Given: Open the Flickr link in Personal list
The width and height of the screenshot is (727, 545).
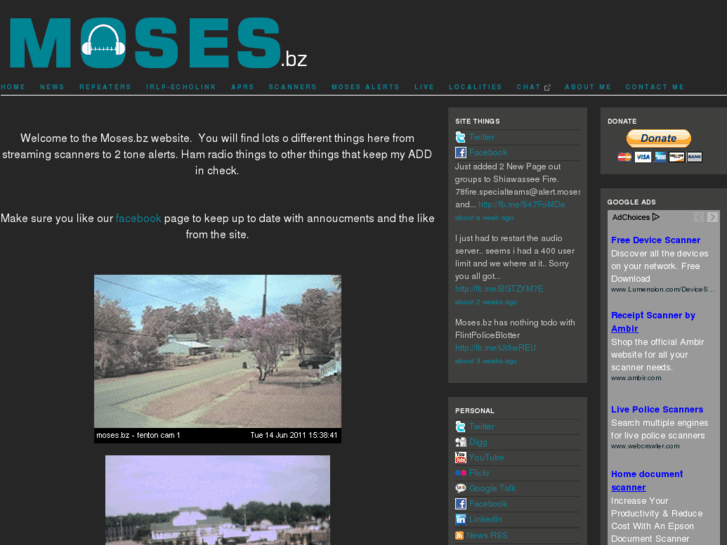Looking at the screenshot, I should (x=479, y=473).
